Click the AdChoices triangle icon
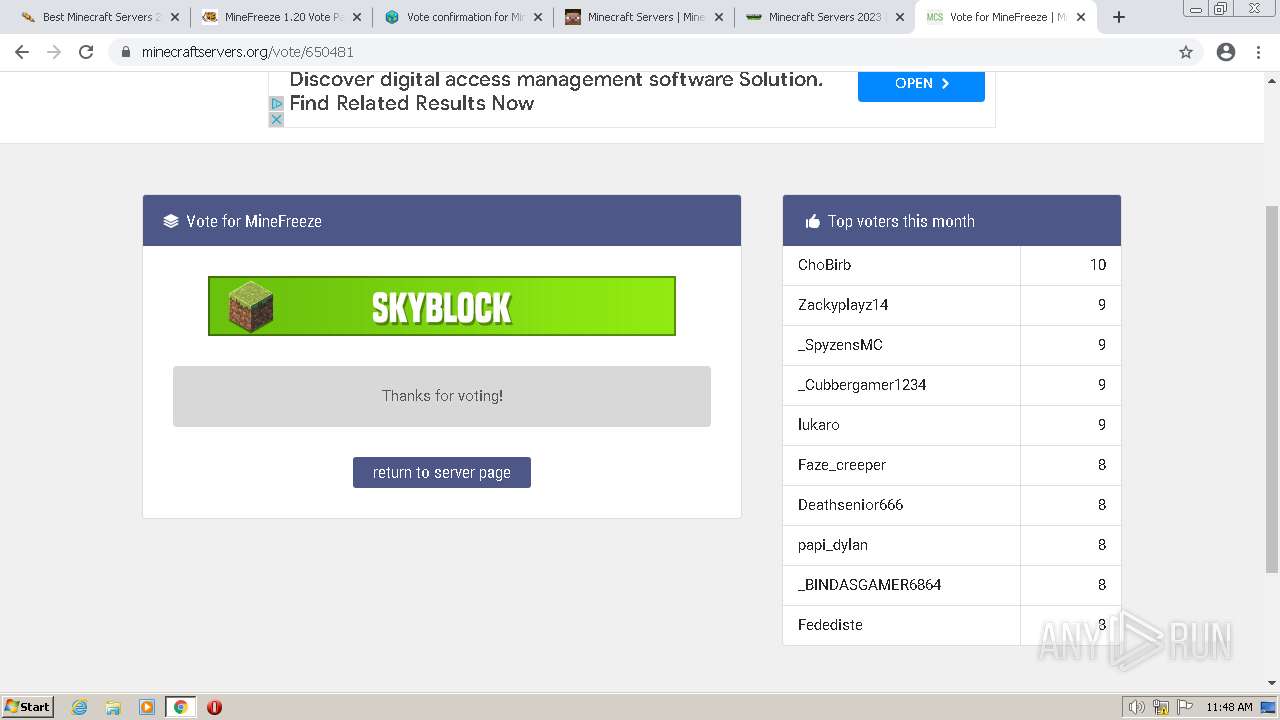 click(276, 103)
